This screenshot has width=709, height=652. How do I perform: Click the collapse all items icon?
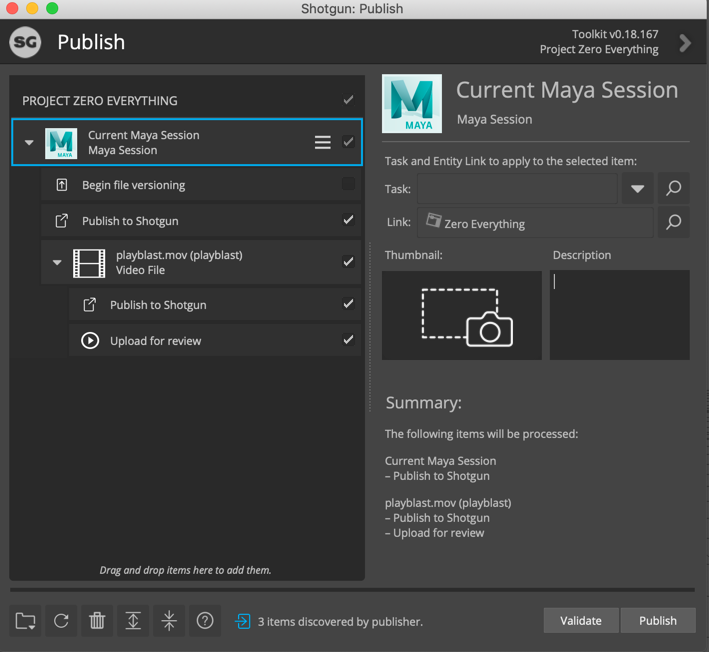169,621
